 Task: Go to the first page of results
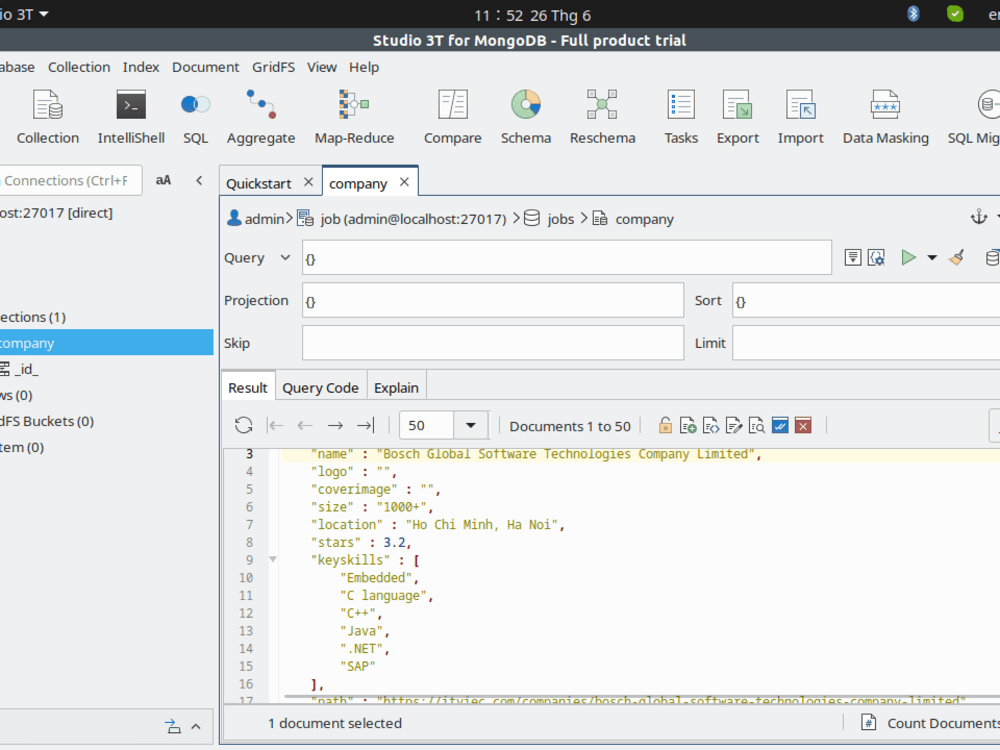(275, 425)
